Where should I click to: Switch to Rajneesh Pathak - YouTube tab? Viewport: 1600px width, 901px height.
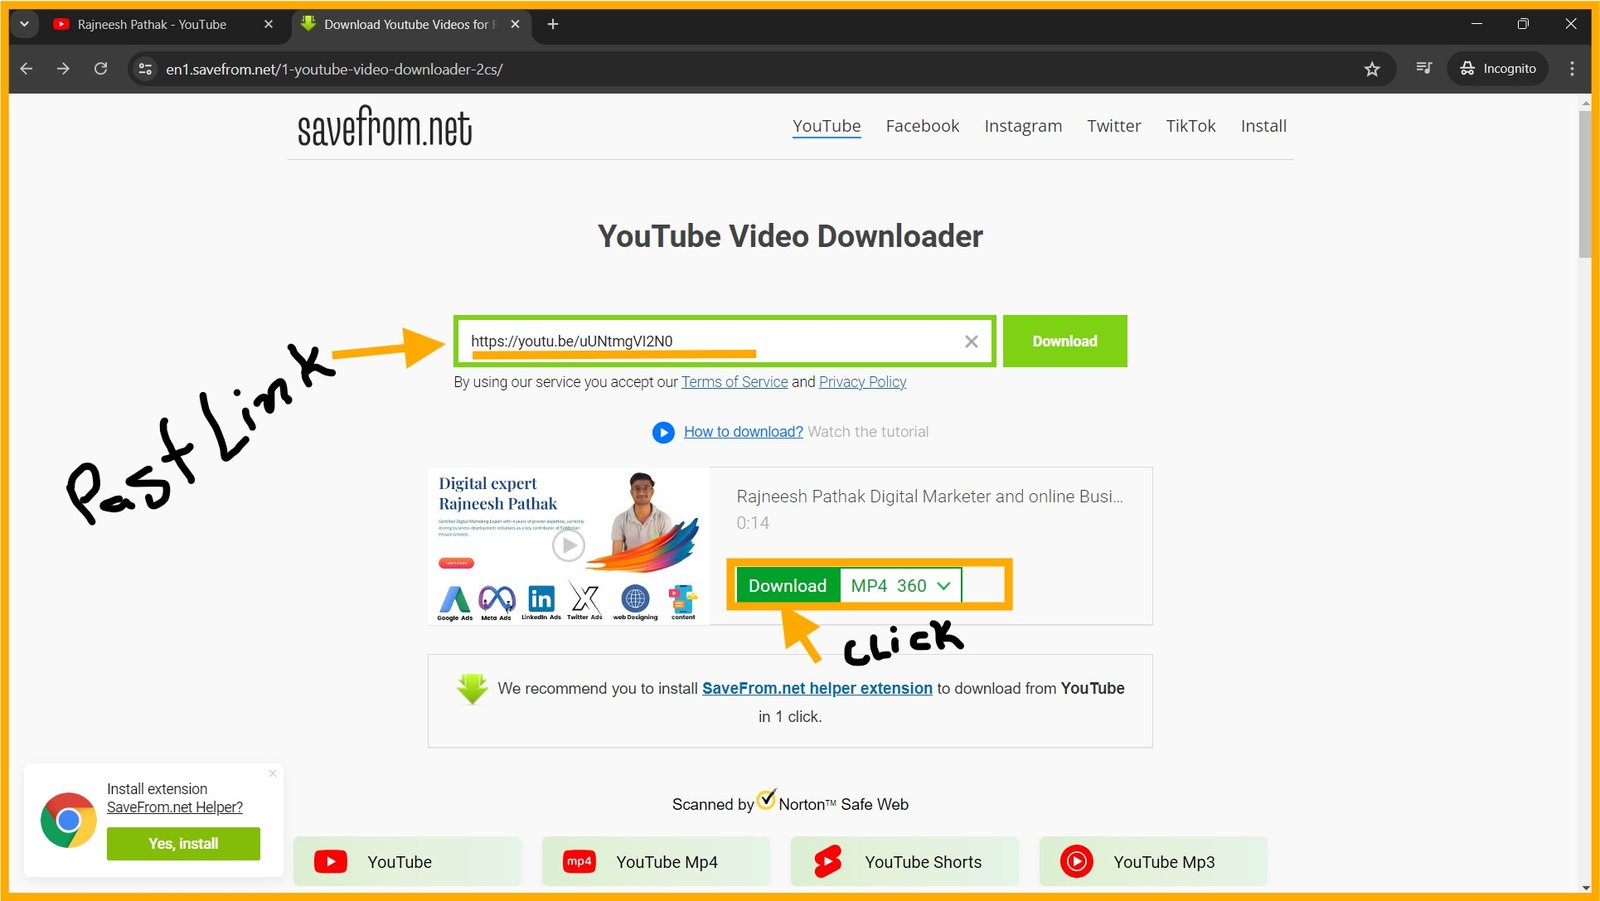pyautogui.click(x=152, y=24)
